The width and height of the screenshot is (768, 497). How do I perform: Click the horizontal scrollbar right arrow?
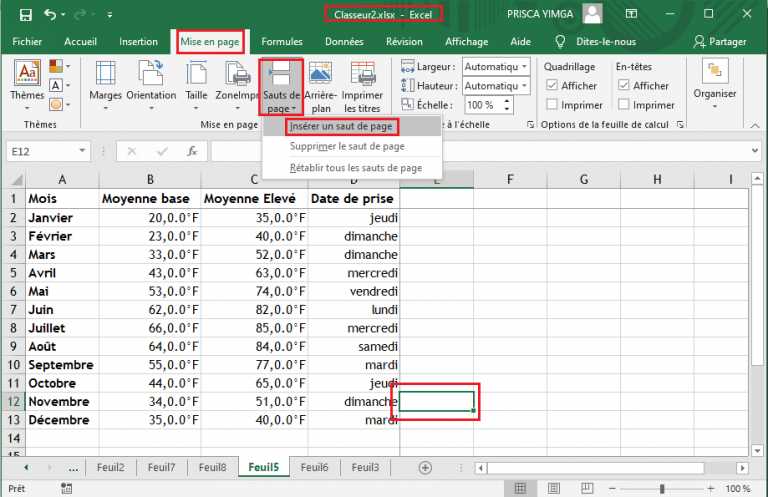coord(742,468)
